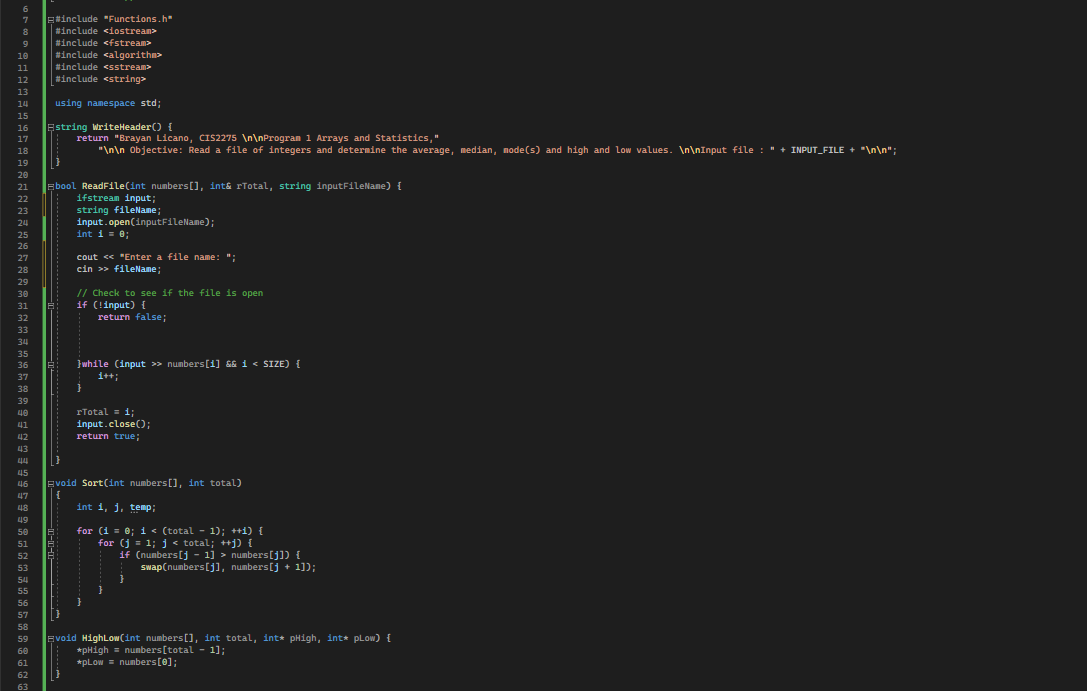The width and height of the screenshot is (1087, 691).
Task: Collapse the inner for loop in Sort
Action: (x=50, y=541)
